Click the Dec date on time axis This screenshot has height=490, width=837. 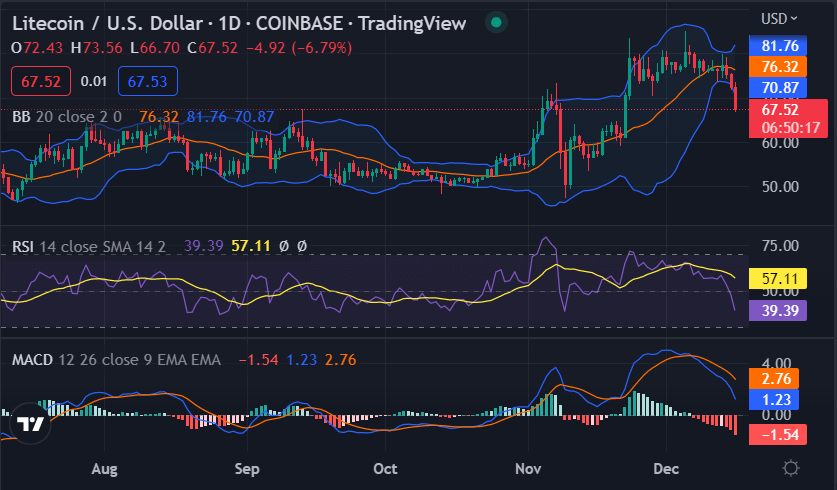click(666, 469)
